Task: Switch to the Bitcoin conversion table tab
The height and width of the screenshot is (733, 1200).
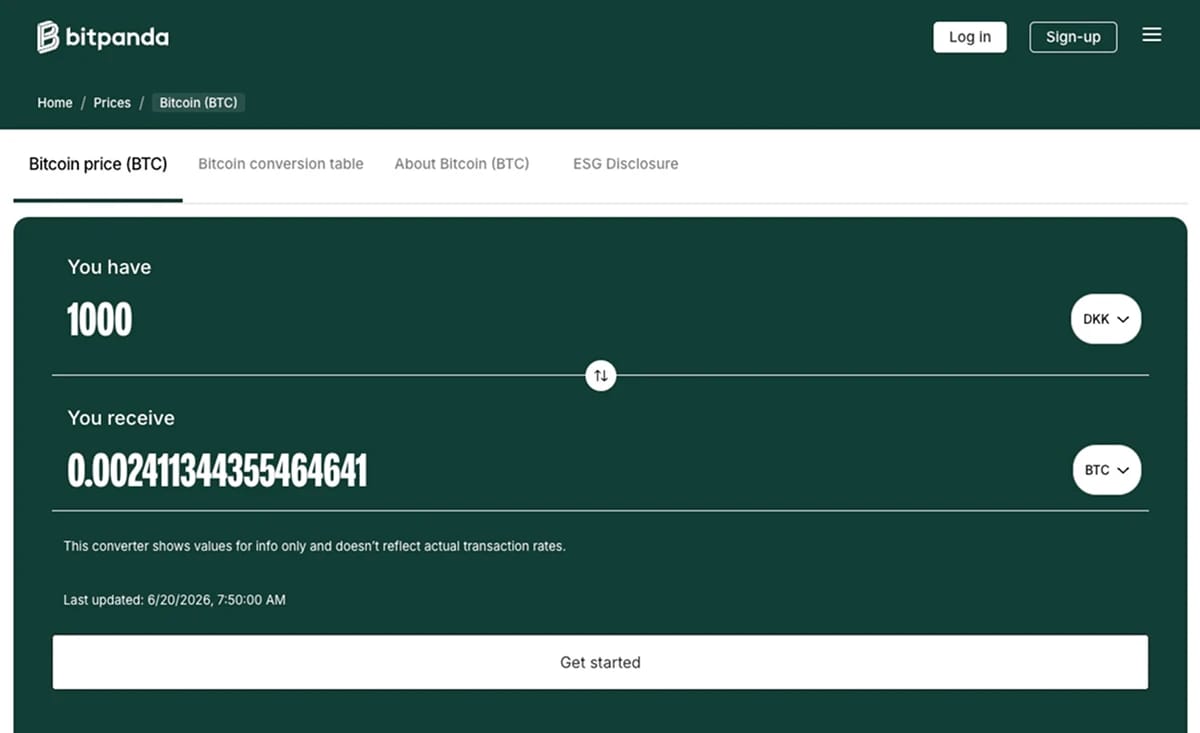Action: pyautogui.click(x=281, y=164)
